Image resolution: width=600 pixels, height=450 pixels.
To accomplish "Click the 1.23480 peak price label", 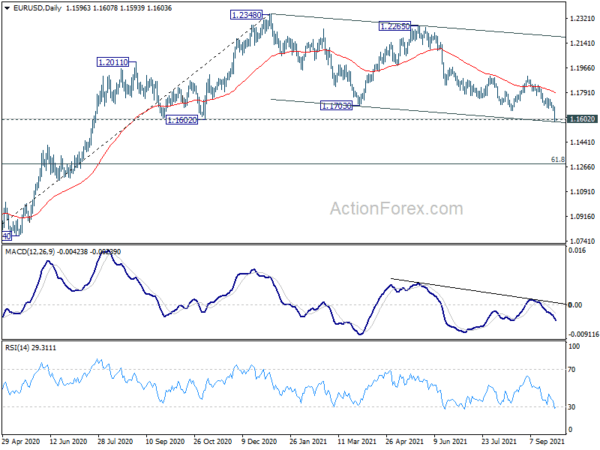I will point(246,15).
